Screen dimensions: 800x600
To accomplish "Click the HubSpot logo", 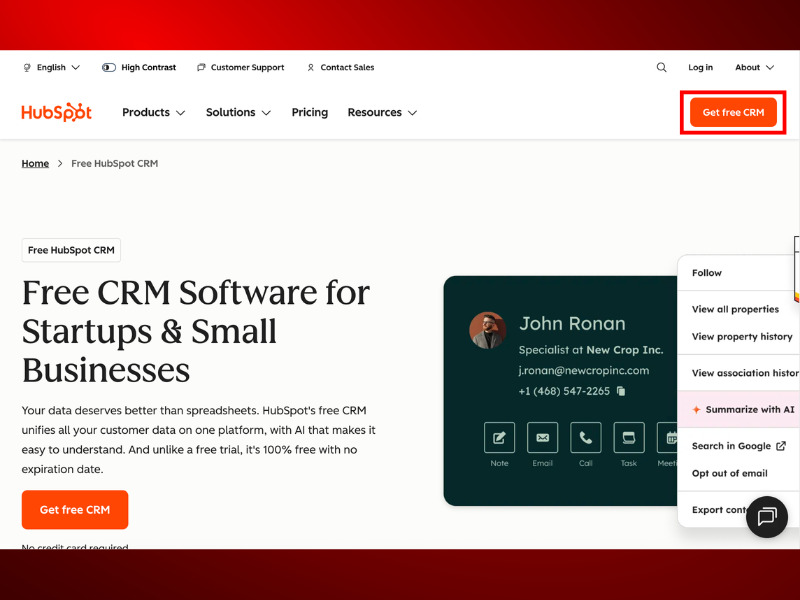I will tap(56, 112).
